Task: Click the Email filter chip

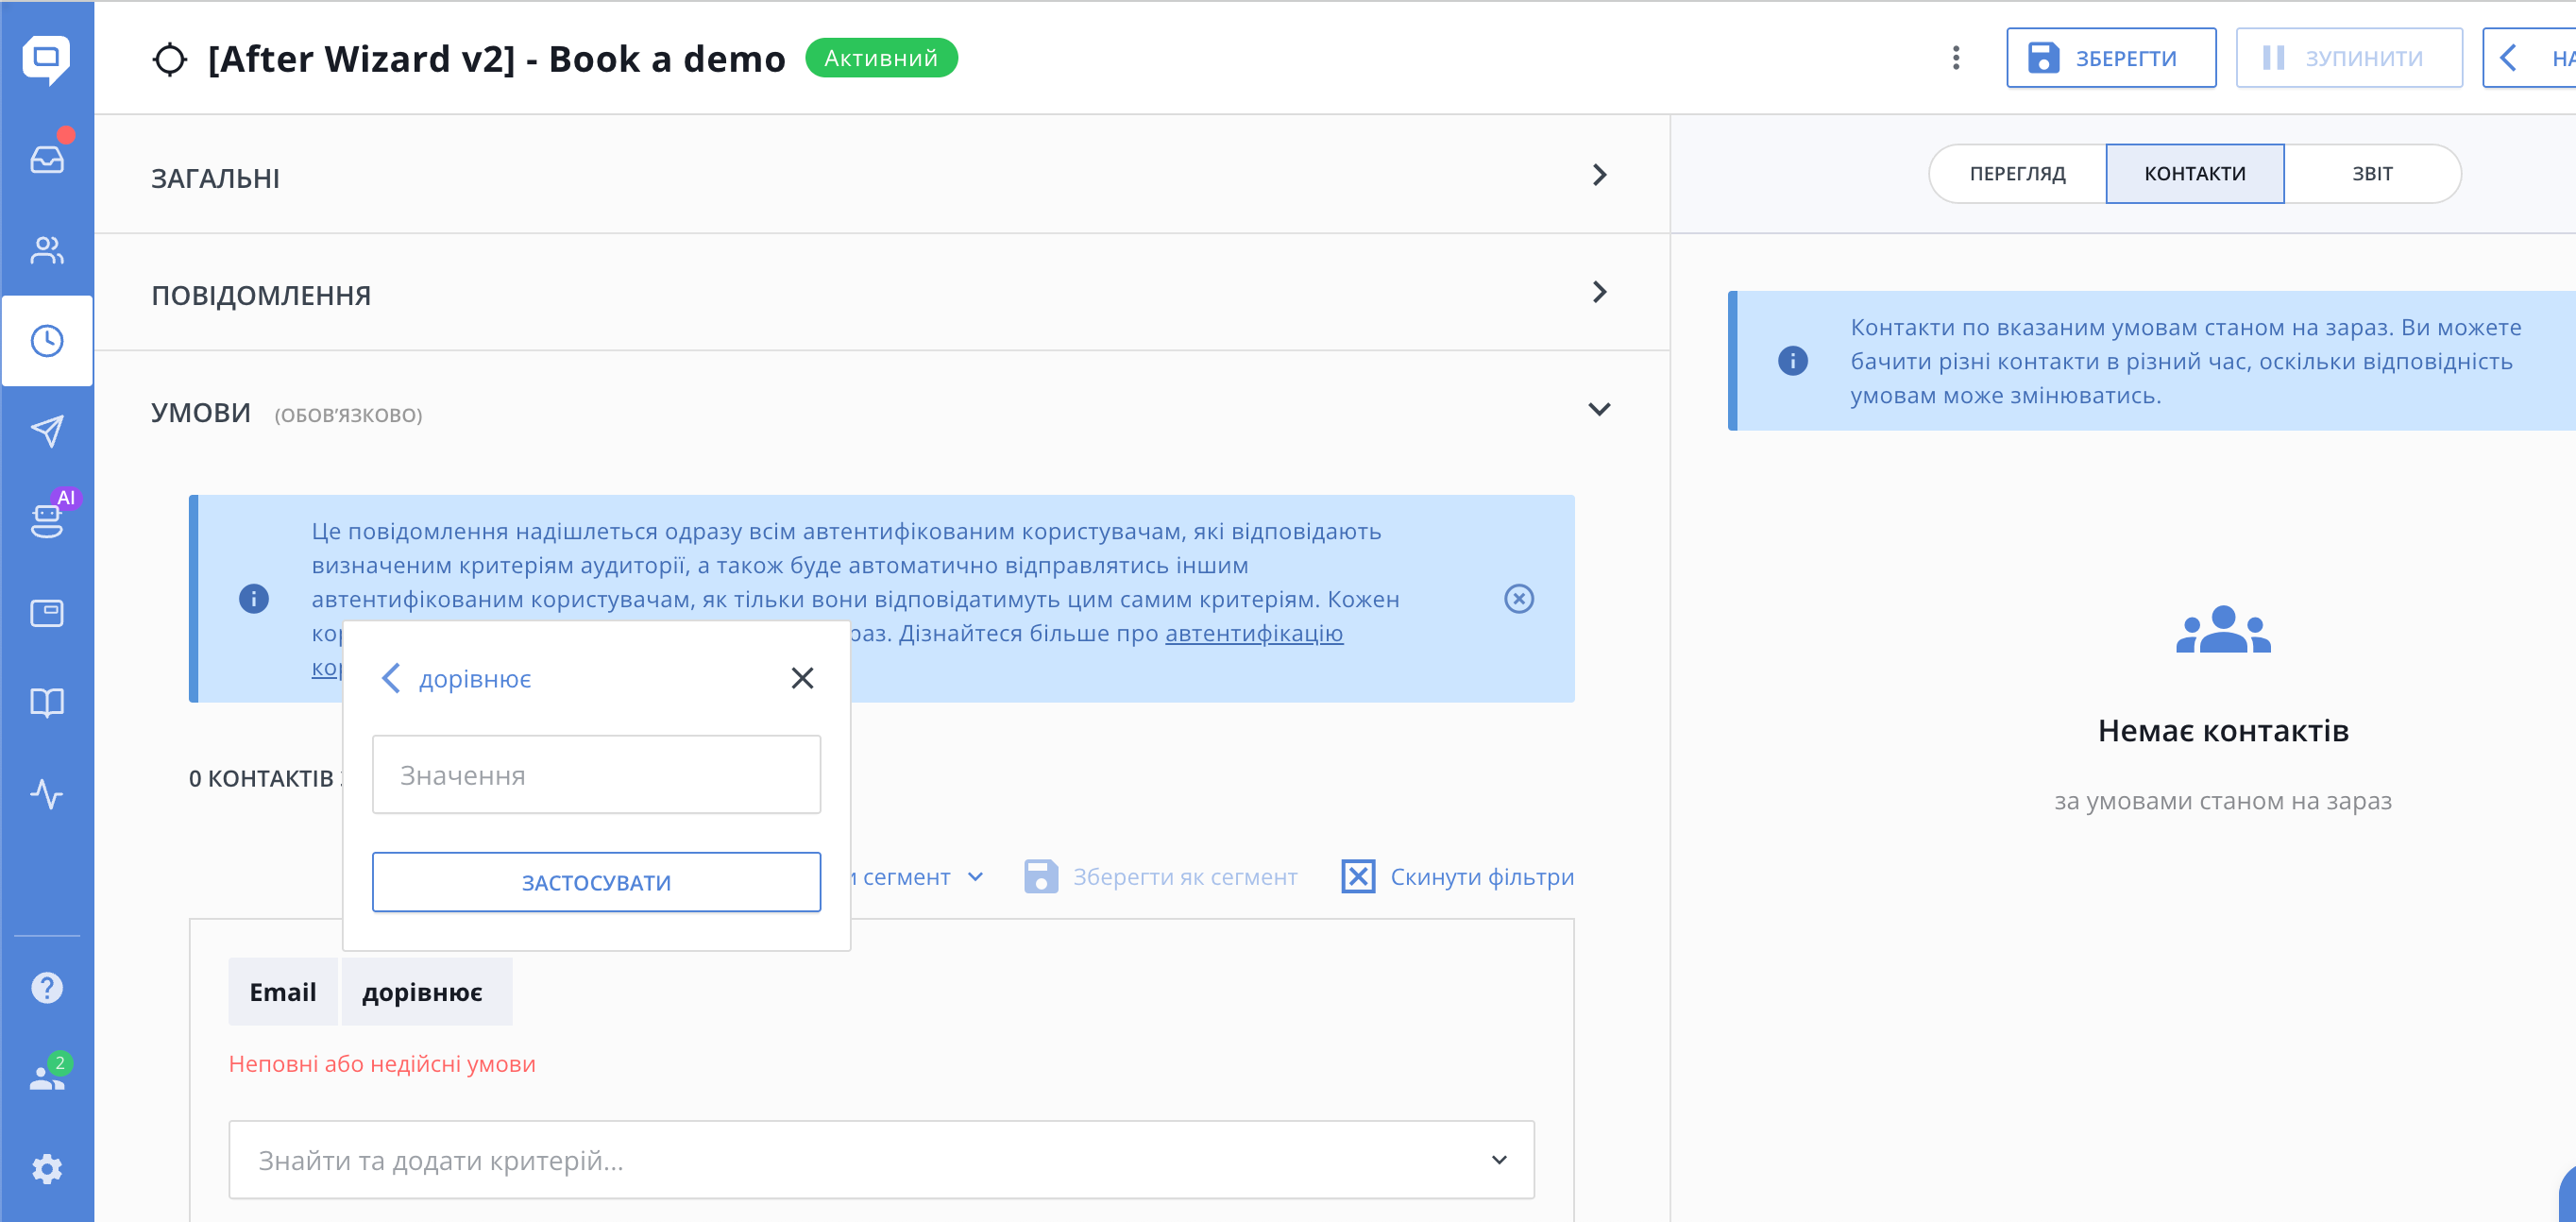Action: (283, 992)
